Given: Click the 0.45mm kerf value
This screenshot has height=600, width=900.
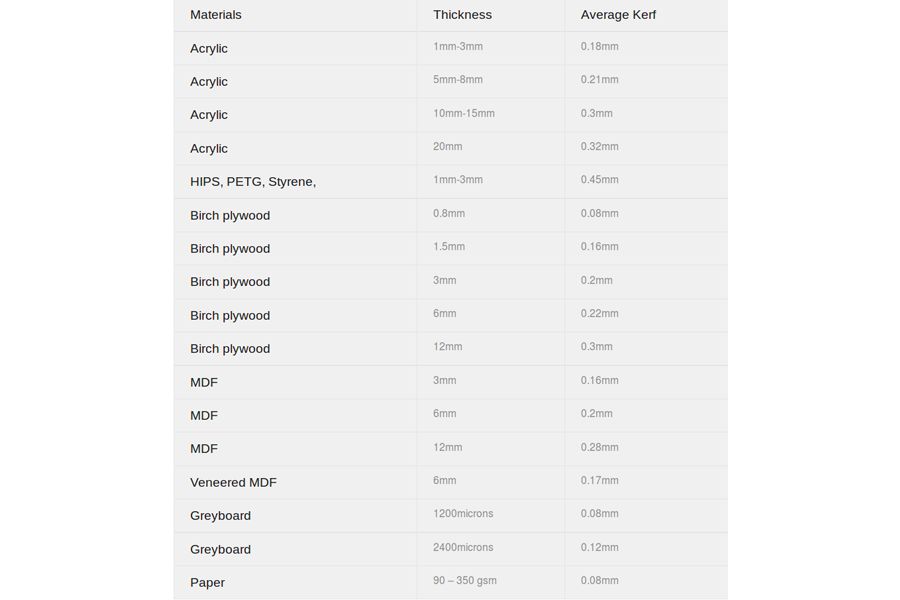Looking at the screenshot, I should (x=600, y=180).
